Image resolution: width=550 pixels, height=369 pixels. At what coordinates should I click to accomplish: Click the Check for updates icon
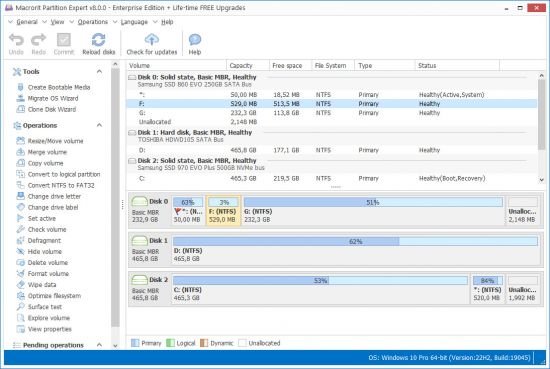pos(152,40)
